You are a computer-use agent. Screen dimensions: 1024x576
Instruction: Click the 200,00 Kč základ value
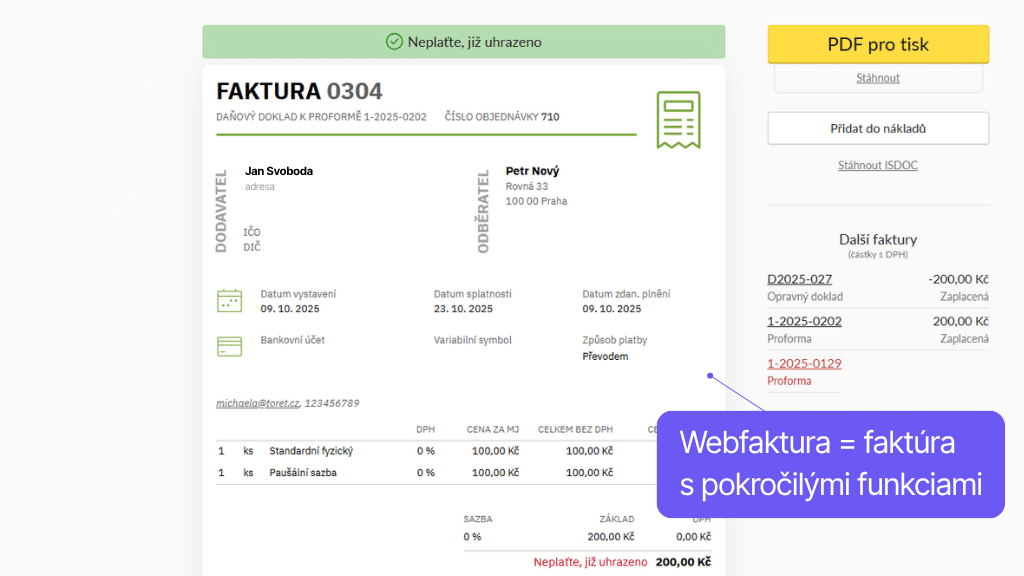coord(611,537)
